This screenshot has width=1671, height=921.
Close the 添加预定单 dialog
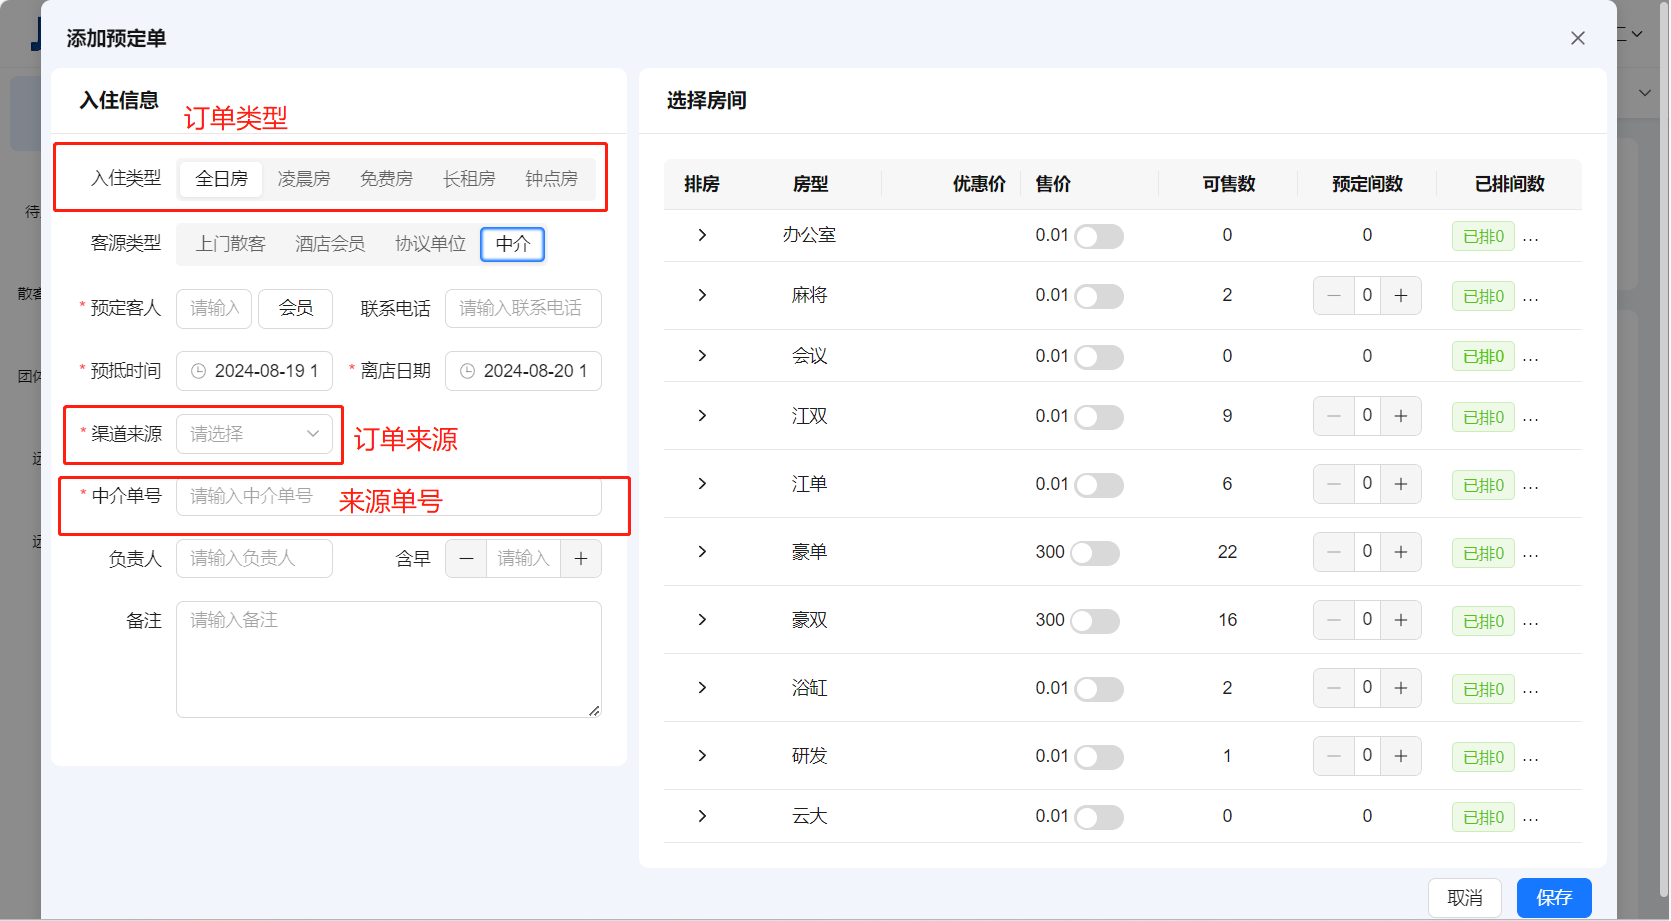point(1577,38)
